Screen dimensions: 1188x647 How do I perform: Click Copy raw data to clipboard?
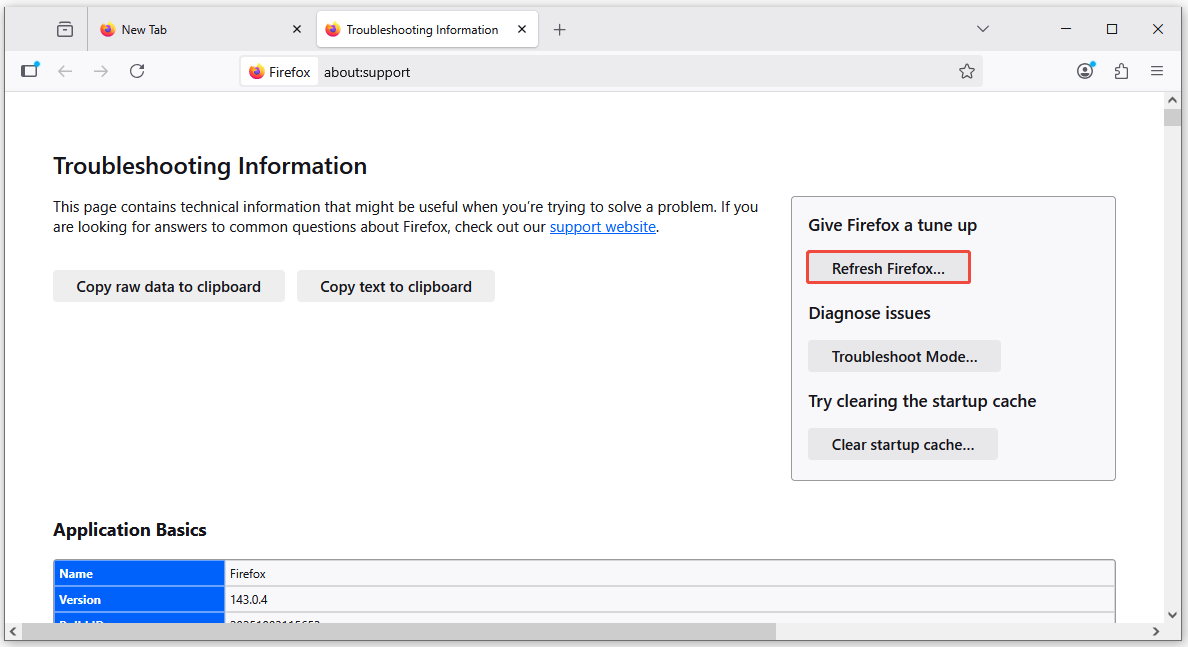pos(168,286)
